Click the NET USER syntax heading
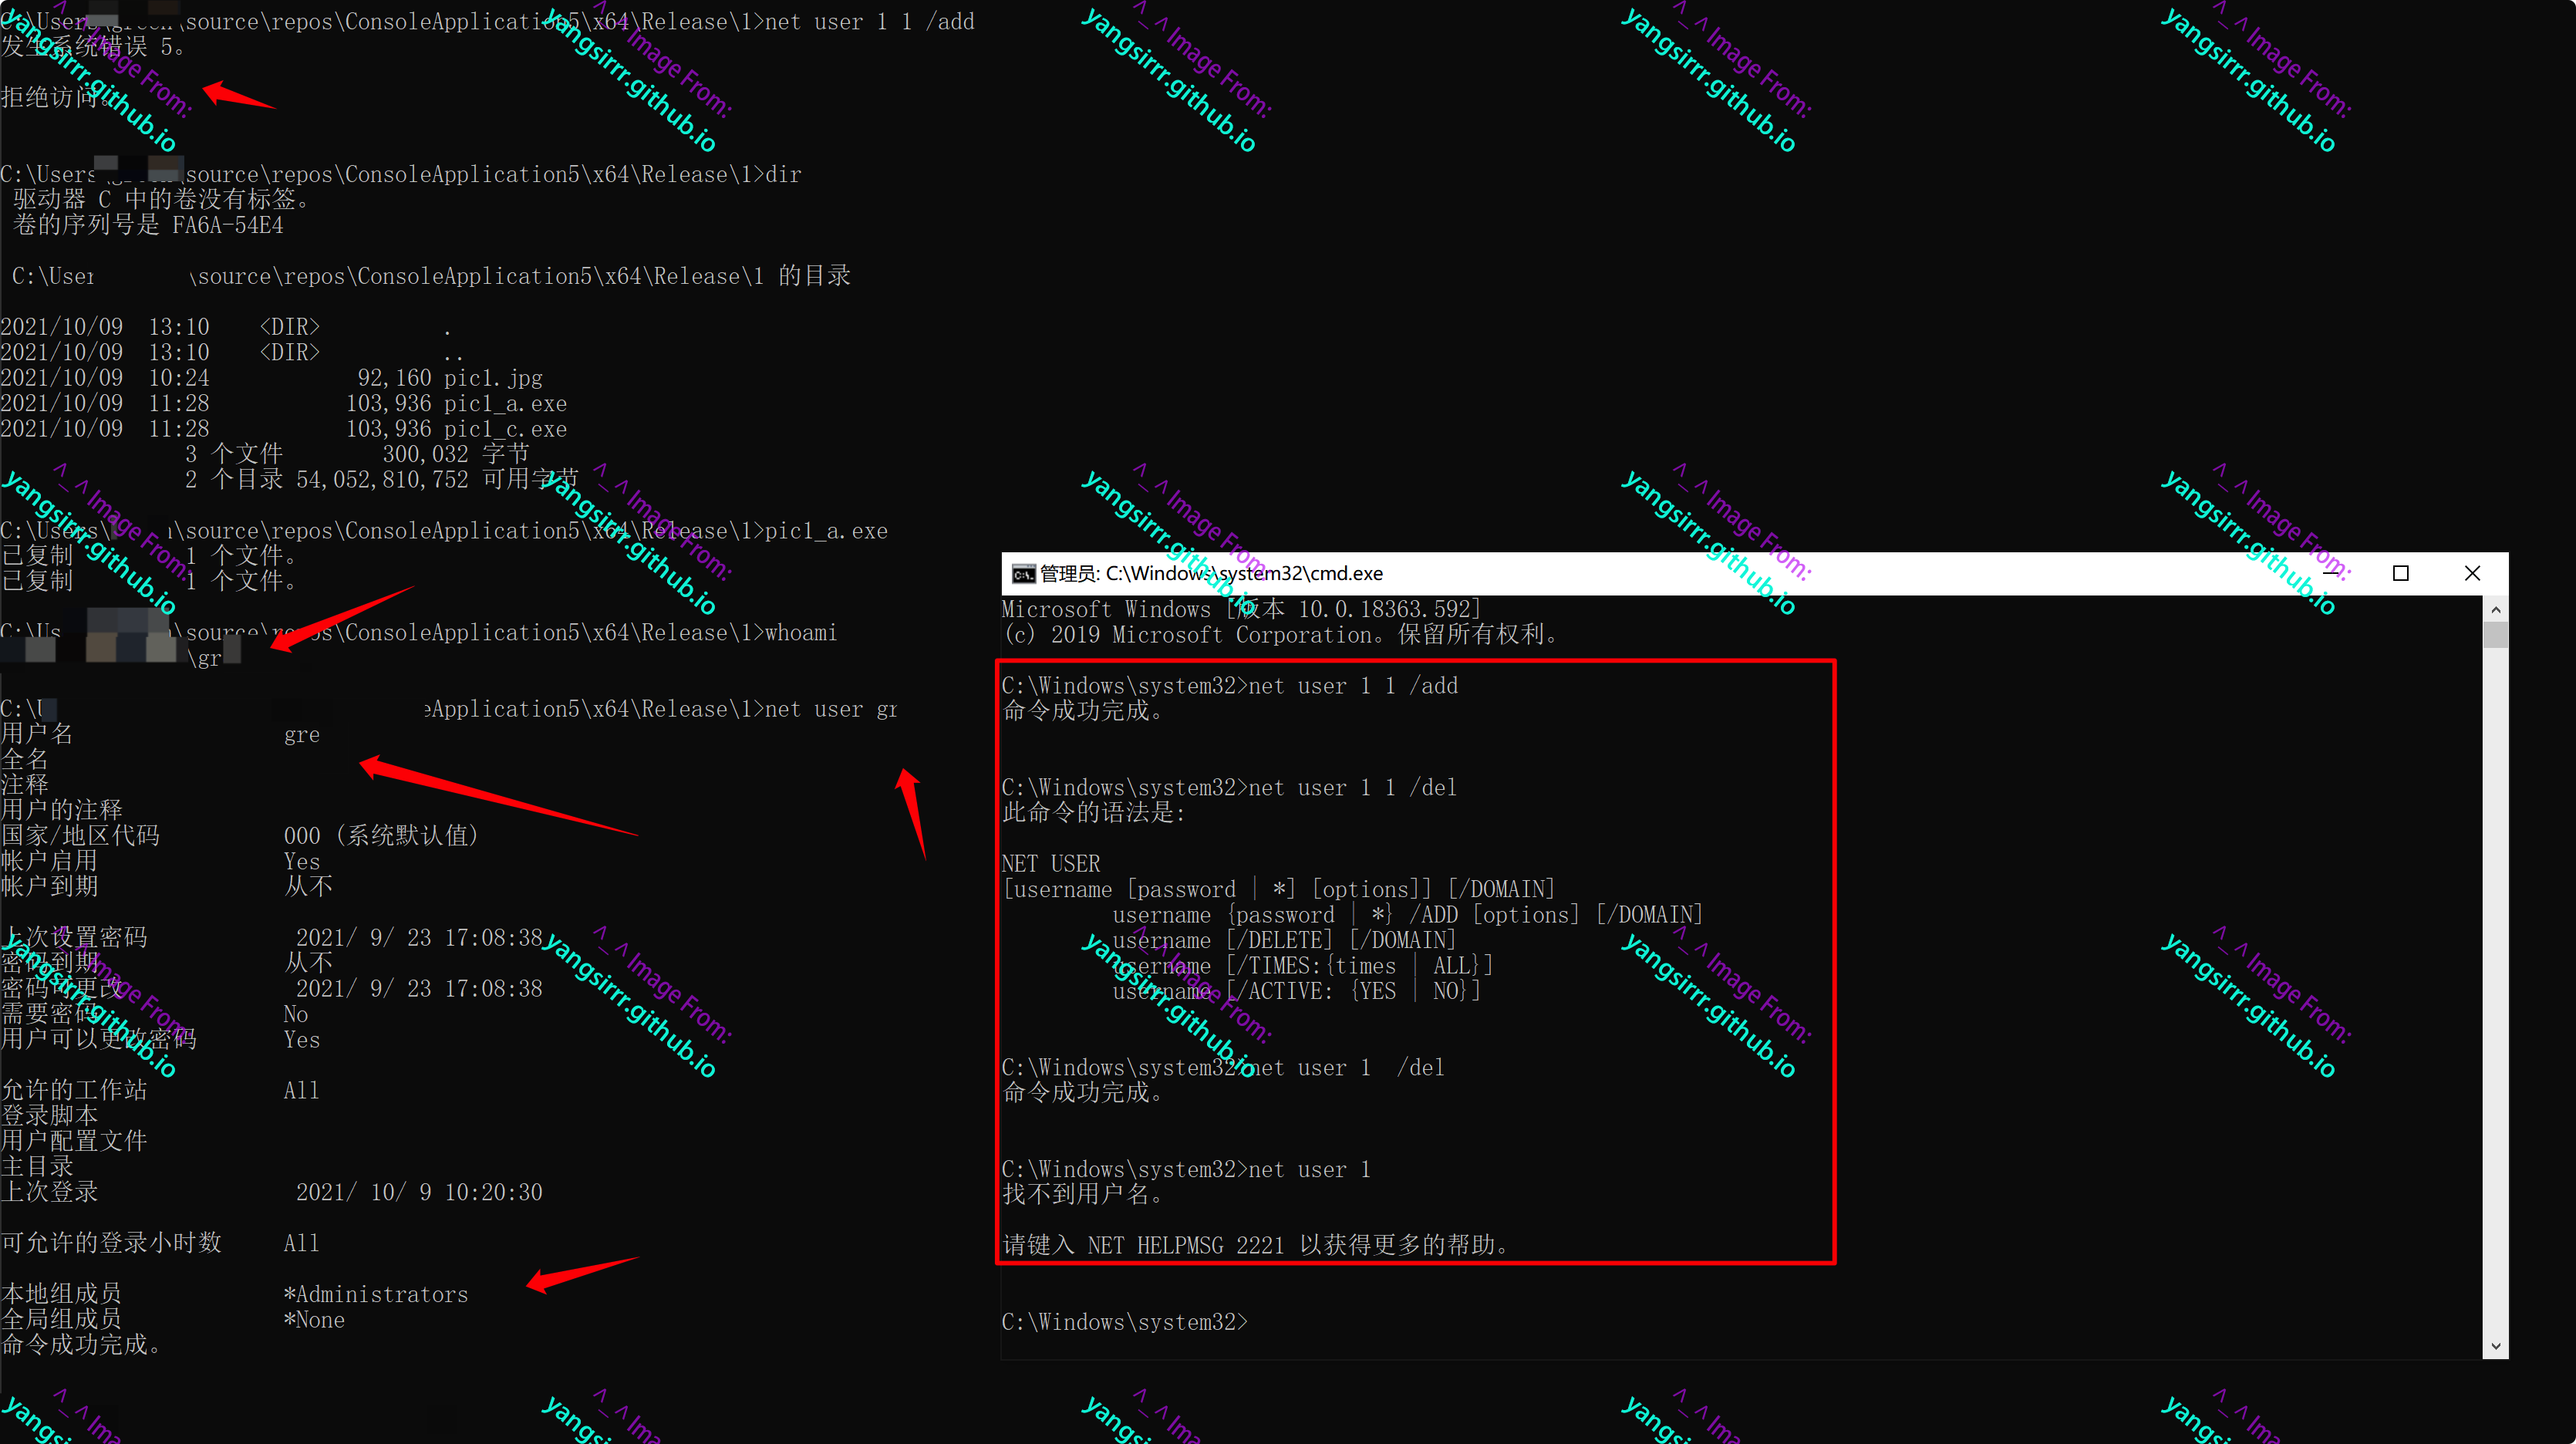2576x1444 pixels. (x=1050, y=863)
